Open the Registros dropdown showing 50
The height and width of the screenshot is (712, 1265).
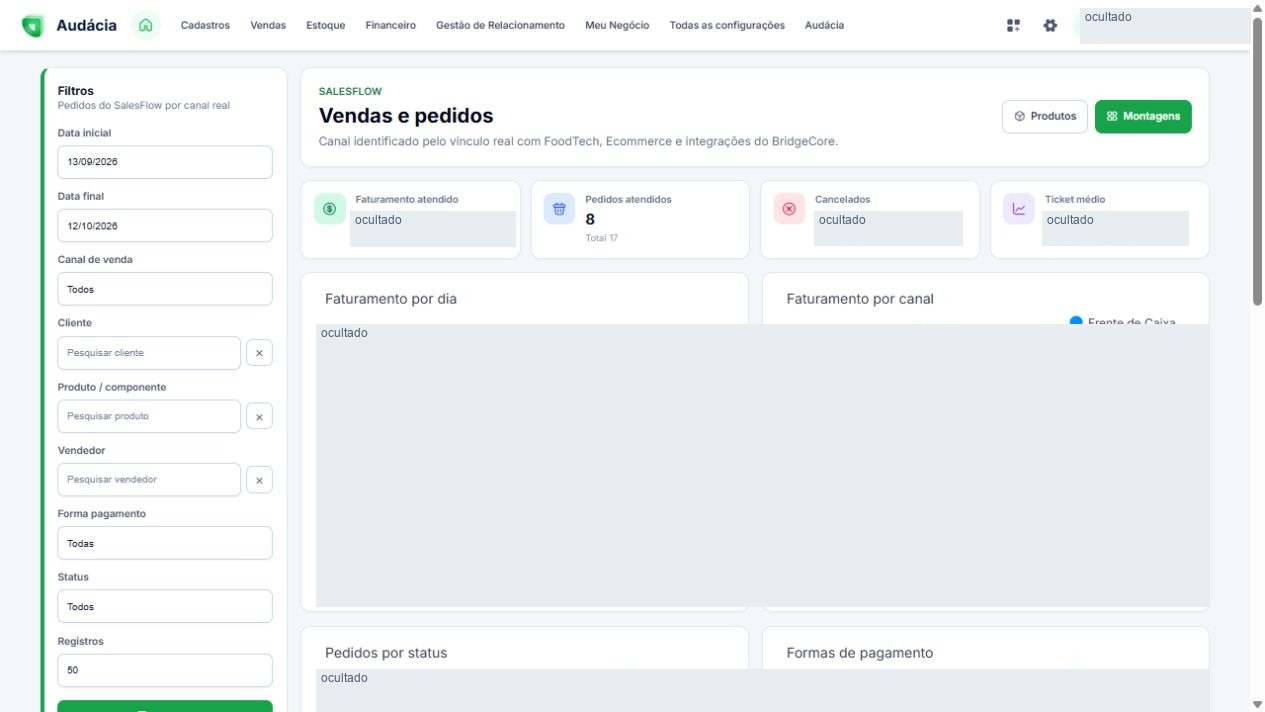pos(165,670)
